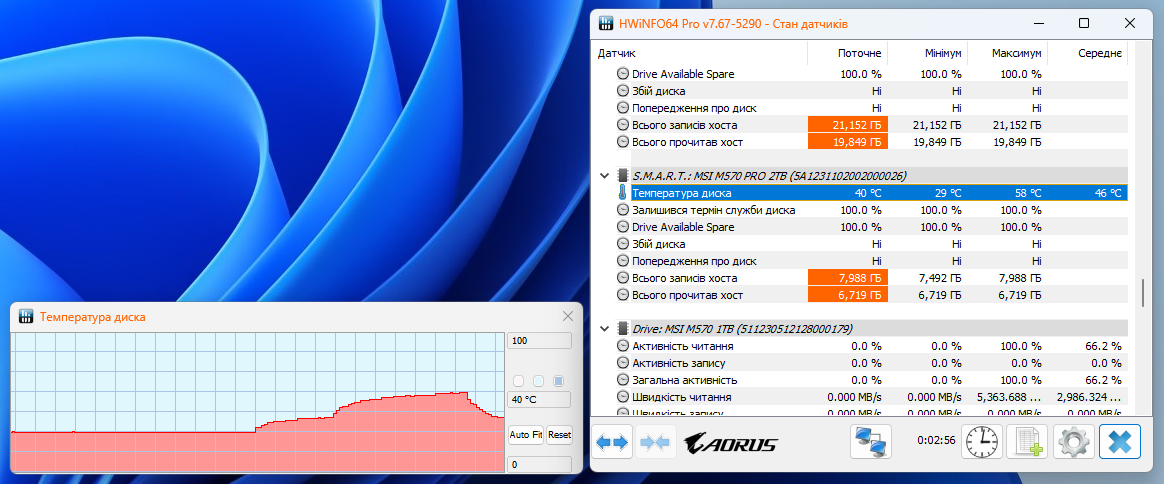The width and height of the screenshot is (1164, 484).
Task: Click 66.2 % average in Загальна активність row
Action: click(x=1088, y=380)
